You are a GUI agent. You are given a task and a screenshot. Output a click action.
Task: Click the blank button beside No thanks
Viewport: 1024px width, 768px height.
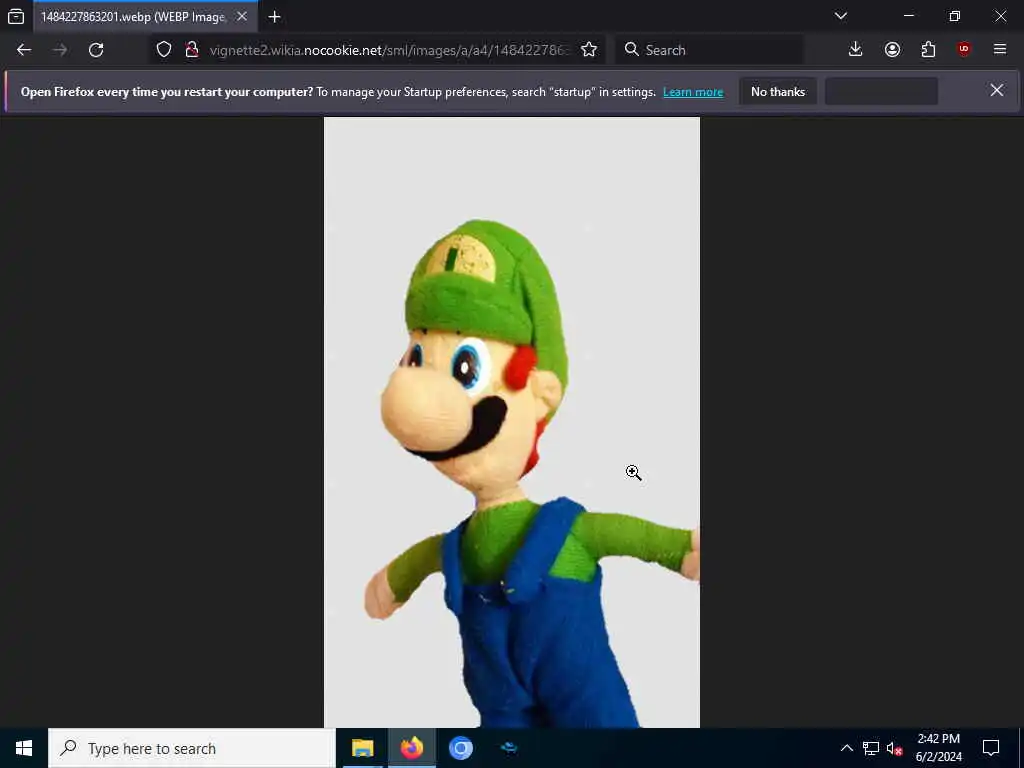click(882, 91)
